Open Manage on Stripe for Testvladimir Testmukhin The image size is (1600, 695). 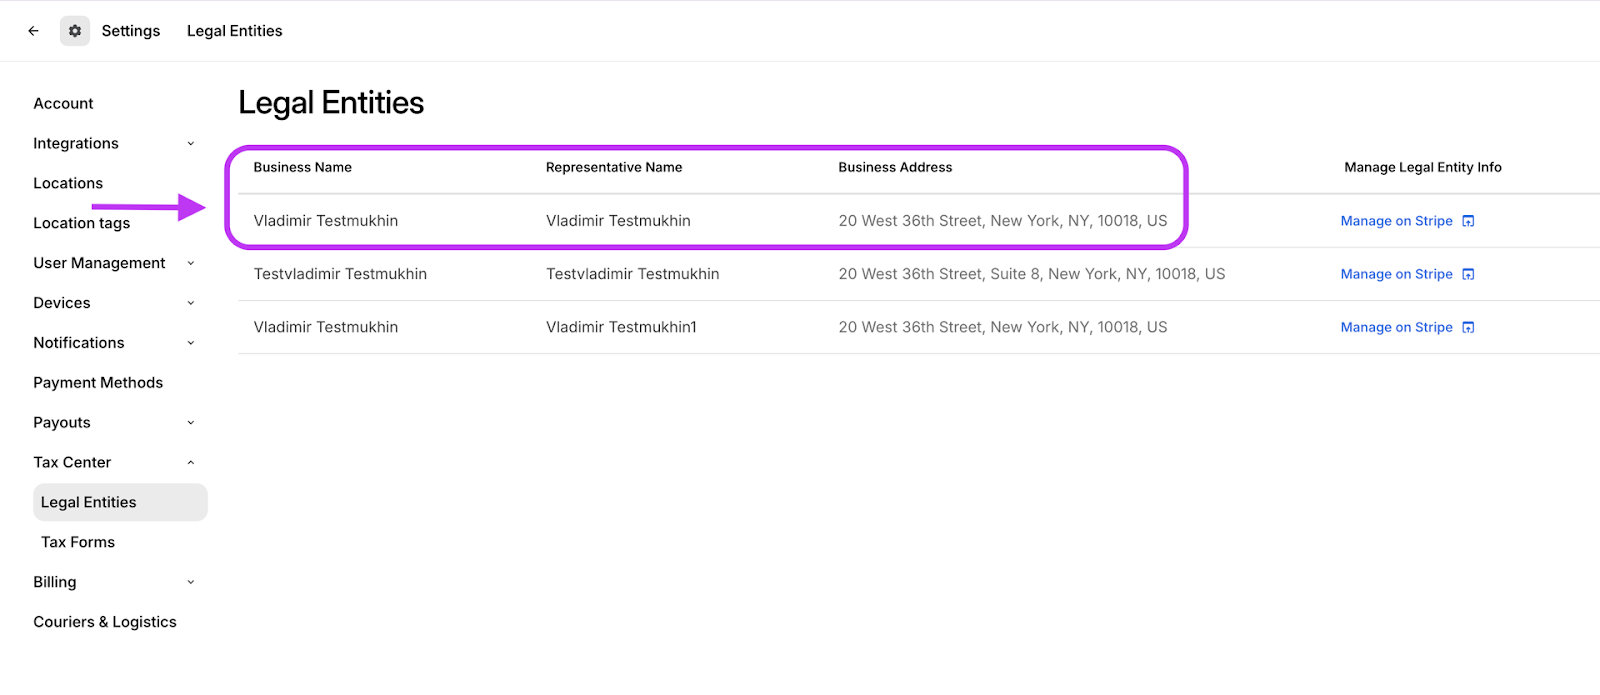pyautogui.click(x=1396, y=274)
